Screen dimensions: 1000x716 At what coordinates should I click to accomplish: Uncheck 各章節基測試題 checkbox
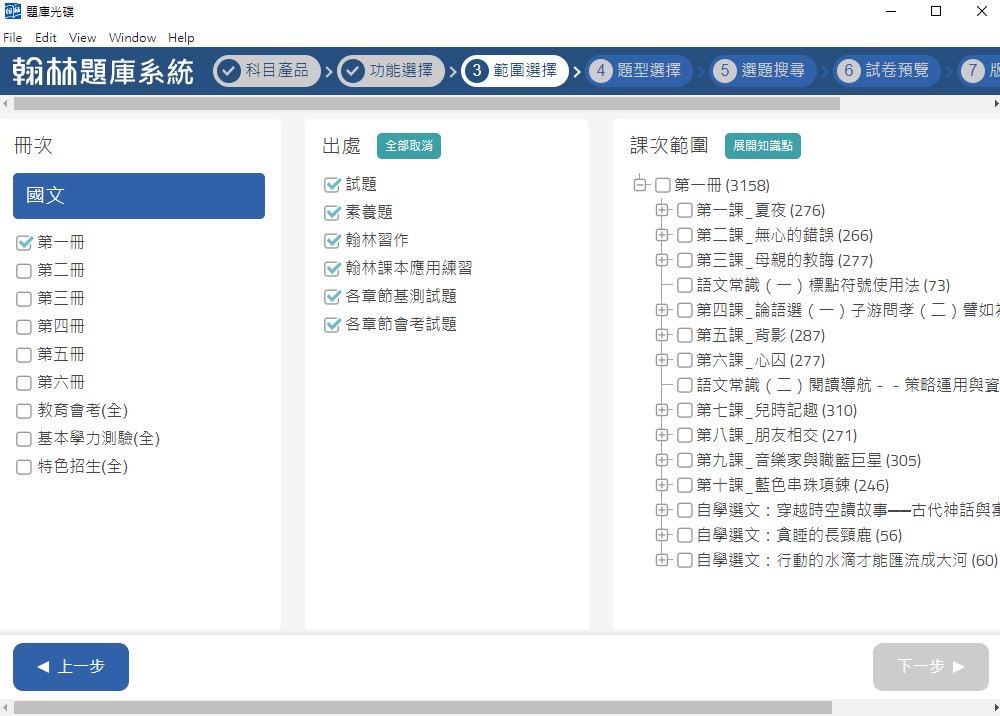click(x=332, y=296)
